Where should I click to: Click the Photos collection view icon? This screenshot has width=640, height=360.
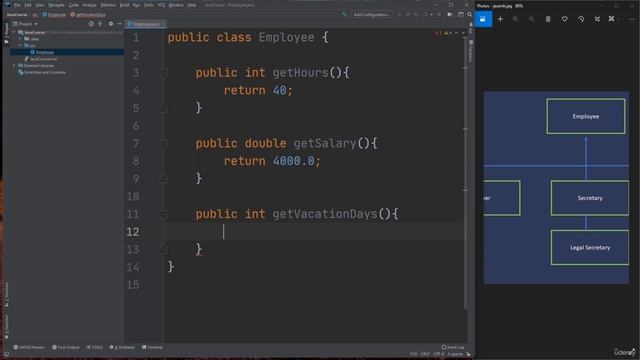pos(483,19)
